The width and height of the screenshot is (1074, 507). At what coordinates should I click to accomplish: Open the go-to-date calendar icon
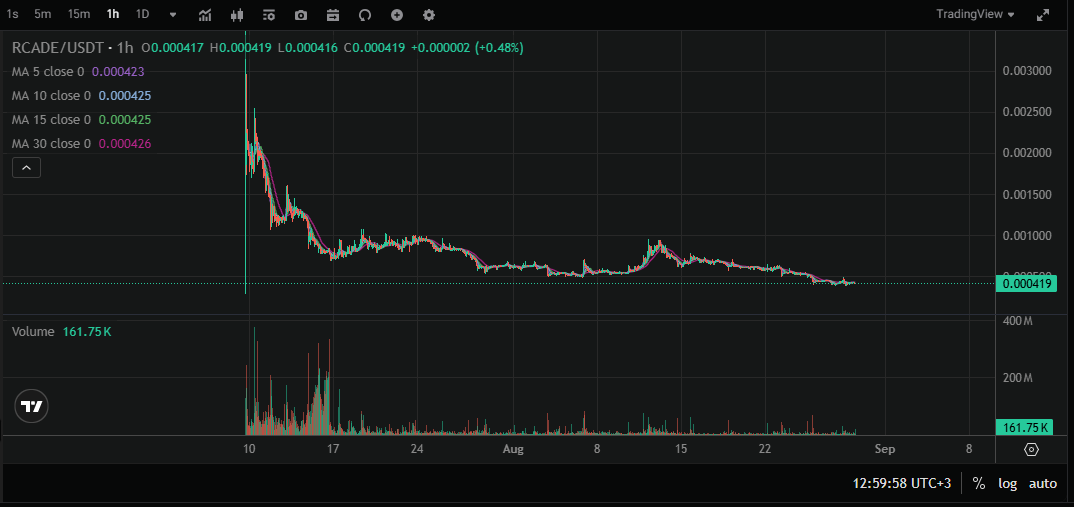click(x=333, y=15)
